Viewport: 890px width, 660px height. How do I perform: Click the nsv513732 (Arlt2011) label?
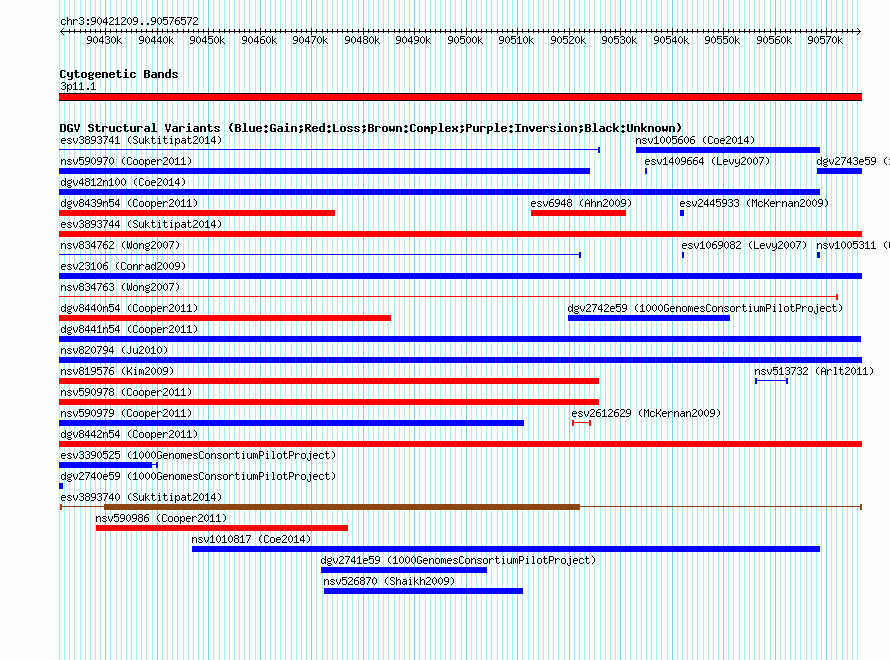pos(814,371)
